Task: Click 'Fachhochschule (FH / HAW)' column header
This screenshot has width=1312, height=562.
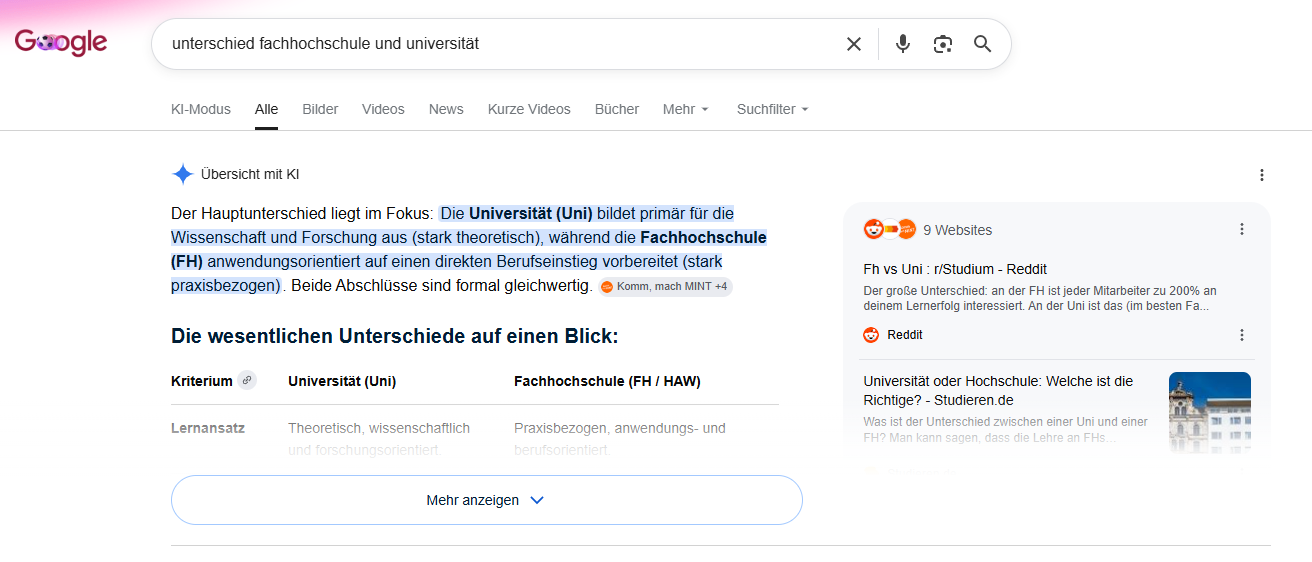Action: tap(607, 381)
